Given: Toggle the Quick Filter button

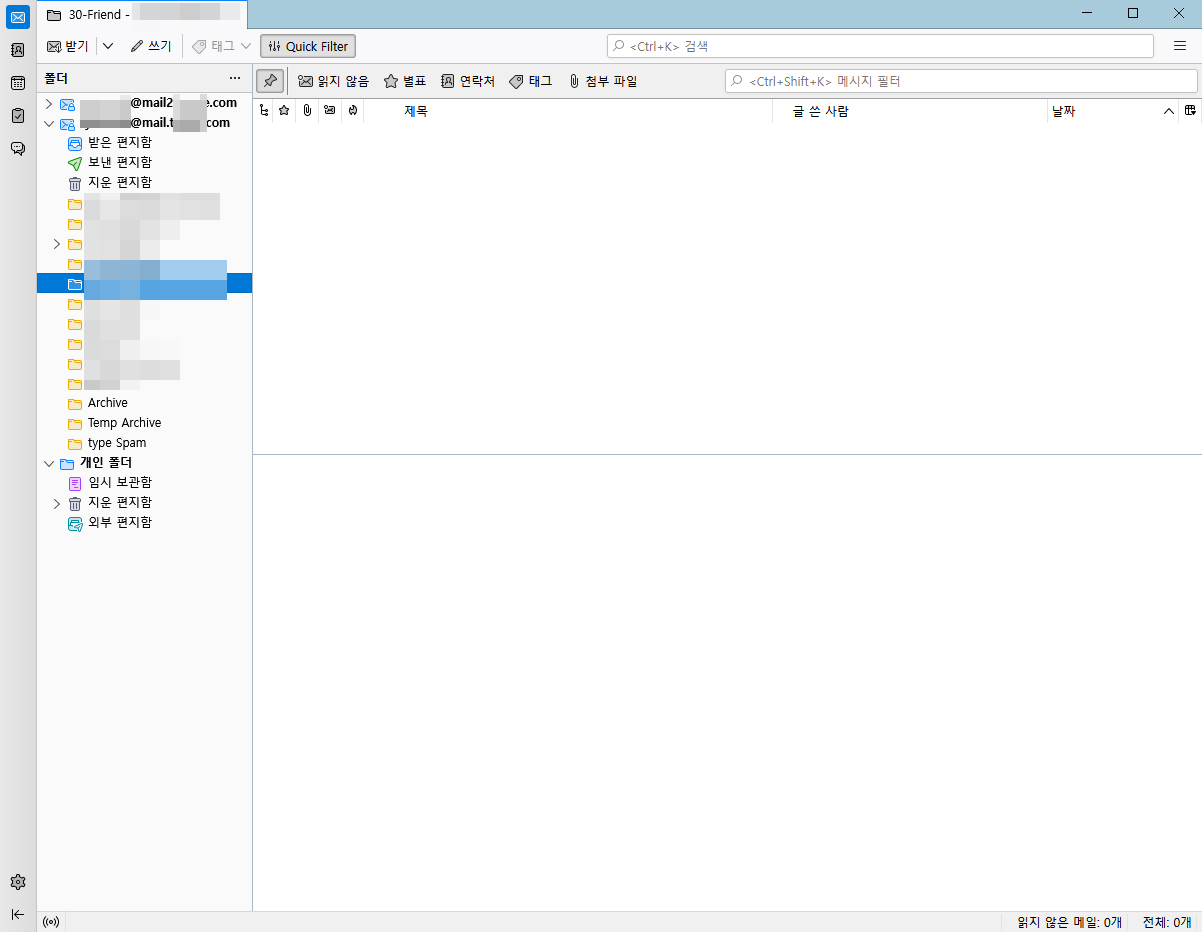Looking at the screenshot, I should 308,46.
